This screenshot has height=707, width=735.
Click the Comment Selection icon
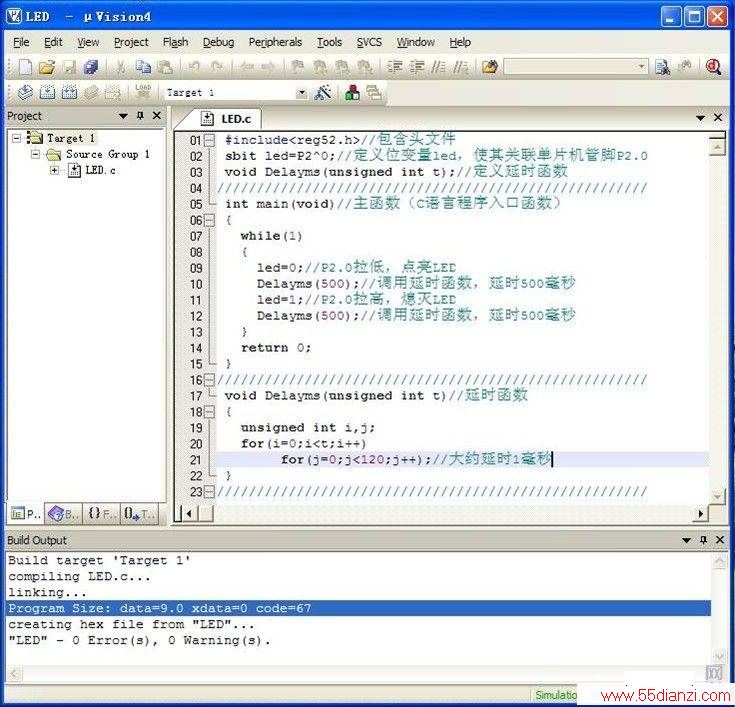(438, 68)
